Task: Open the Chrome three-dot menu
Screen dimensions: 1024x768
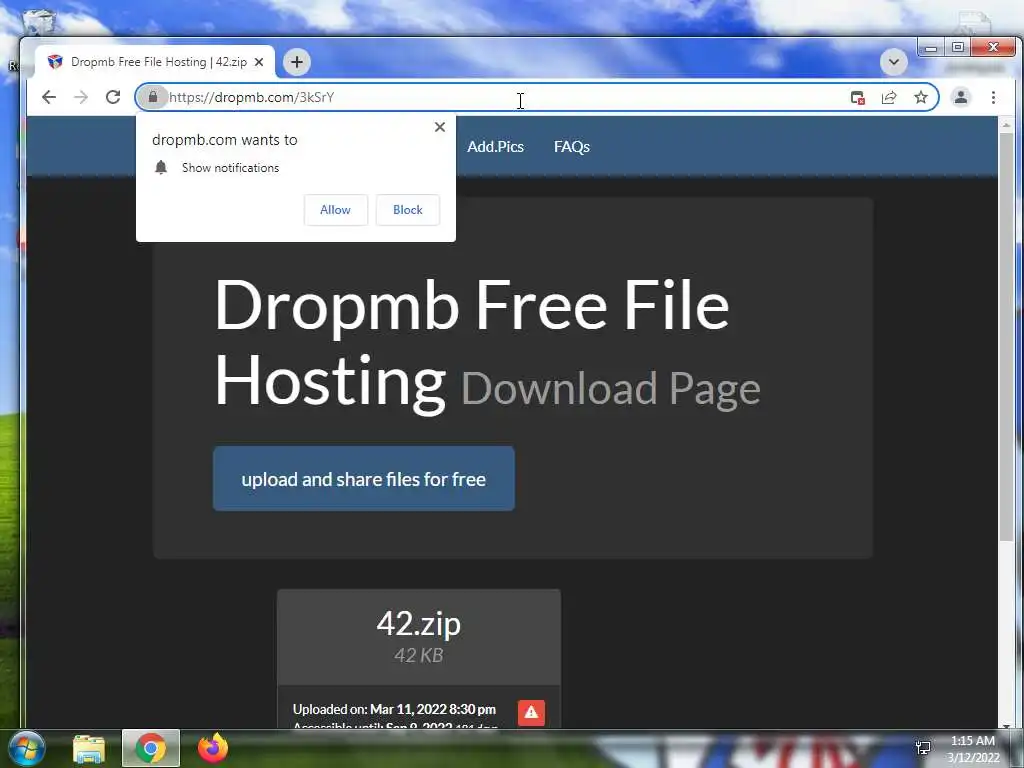Action: pos(993,97)
